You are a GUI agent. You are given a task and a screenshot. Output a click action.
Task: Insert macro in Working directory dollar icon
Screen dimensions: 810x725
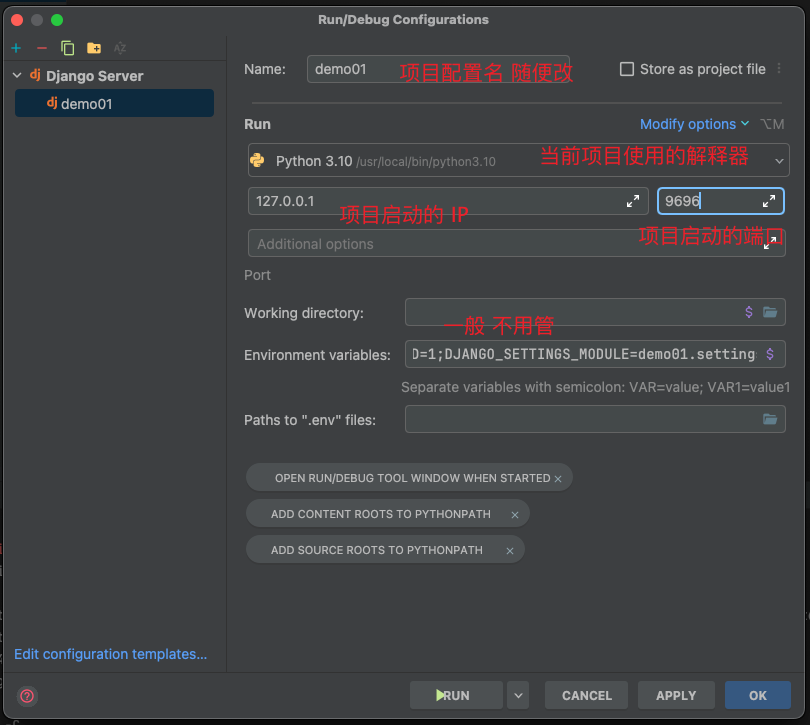pyautogui.click(x=749, y=312)
